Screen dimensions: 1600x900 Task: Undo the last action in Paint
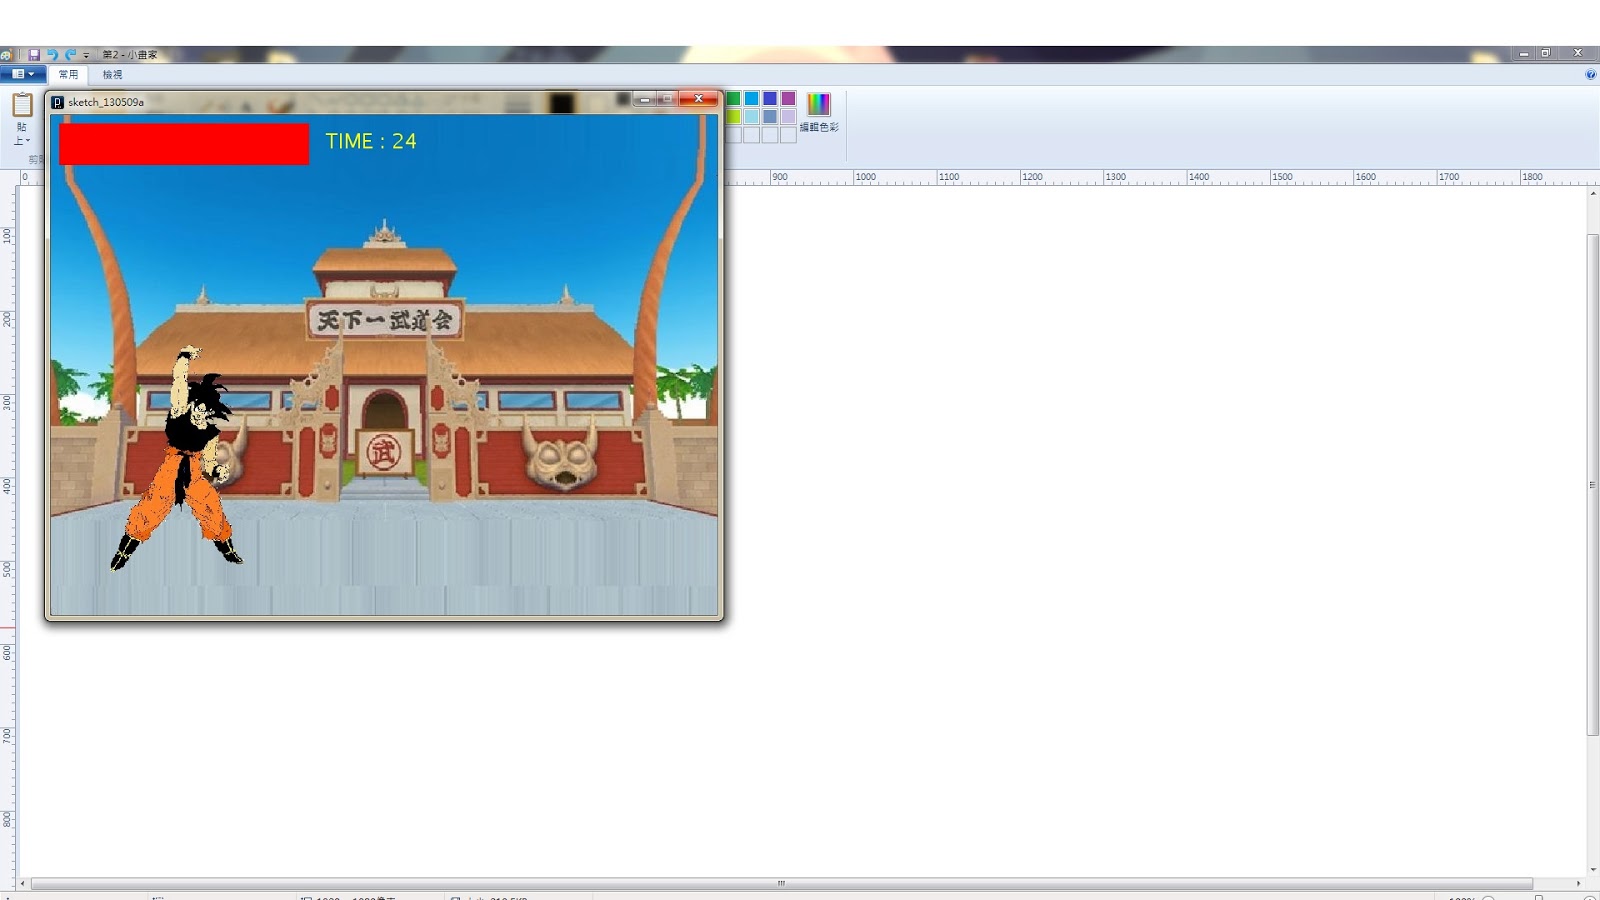point(52,55)
